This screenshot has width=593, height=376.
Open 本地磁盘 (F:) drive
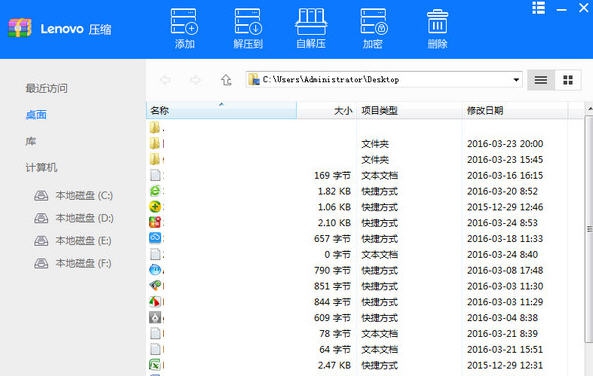pos(83,264)
